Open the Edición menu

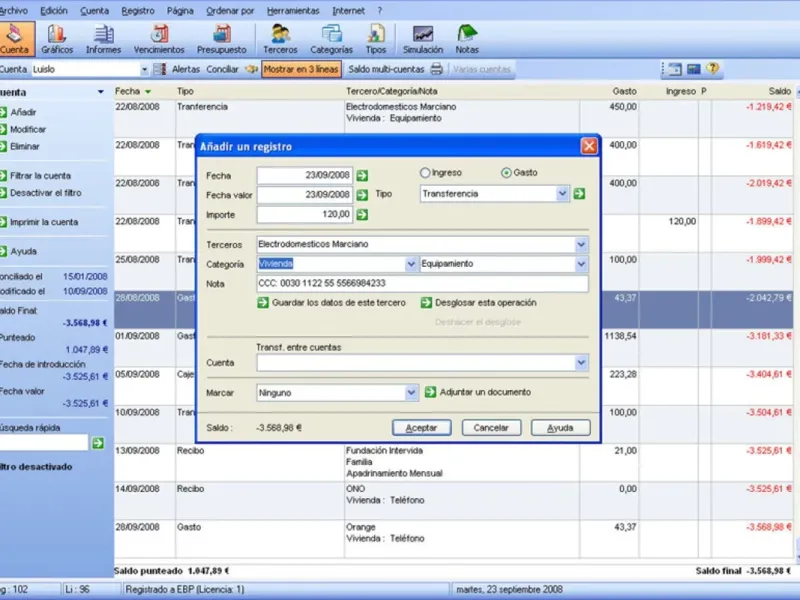click(54, 11)
